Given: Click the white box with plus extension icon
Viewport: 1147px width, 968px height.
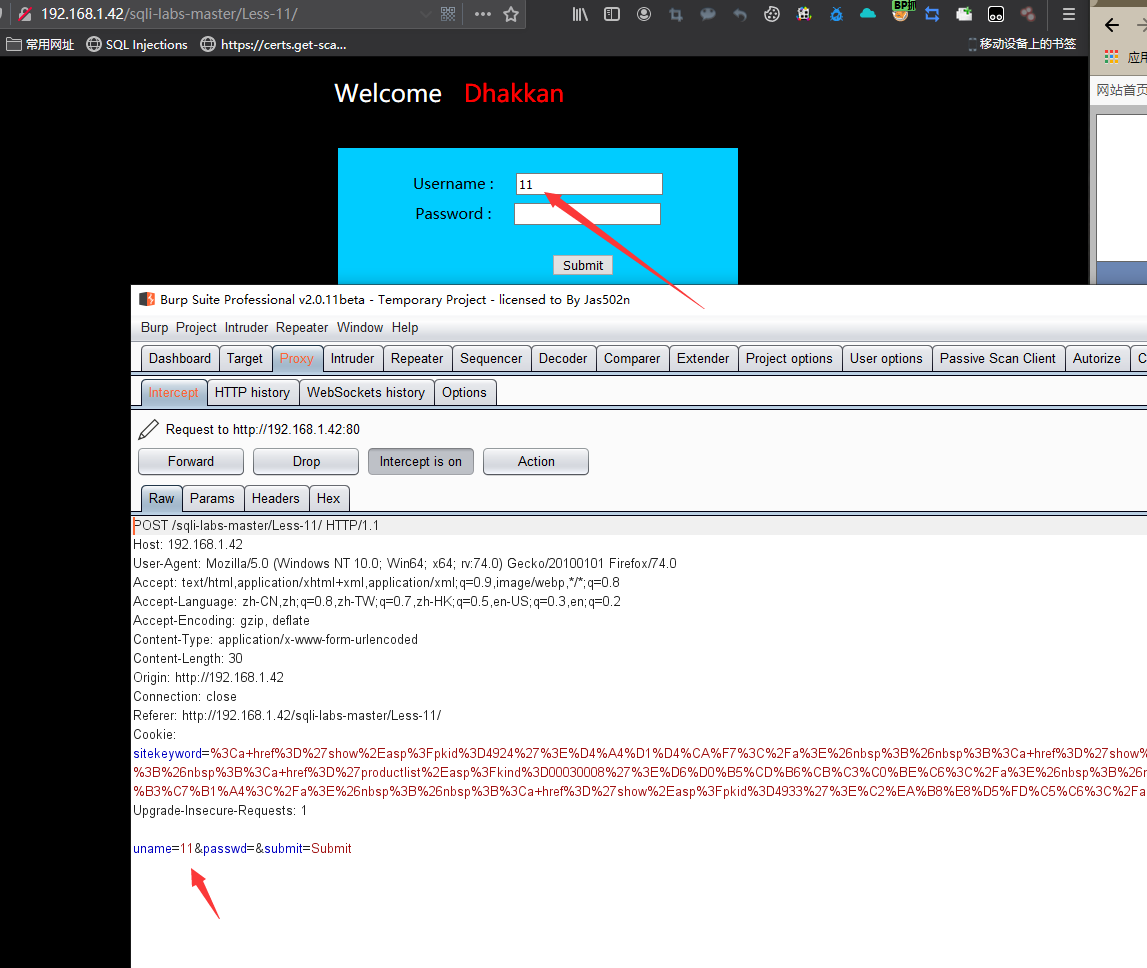Looking at the screenshot, I should click(964, 14).
